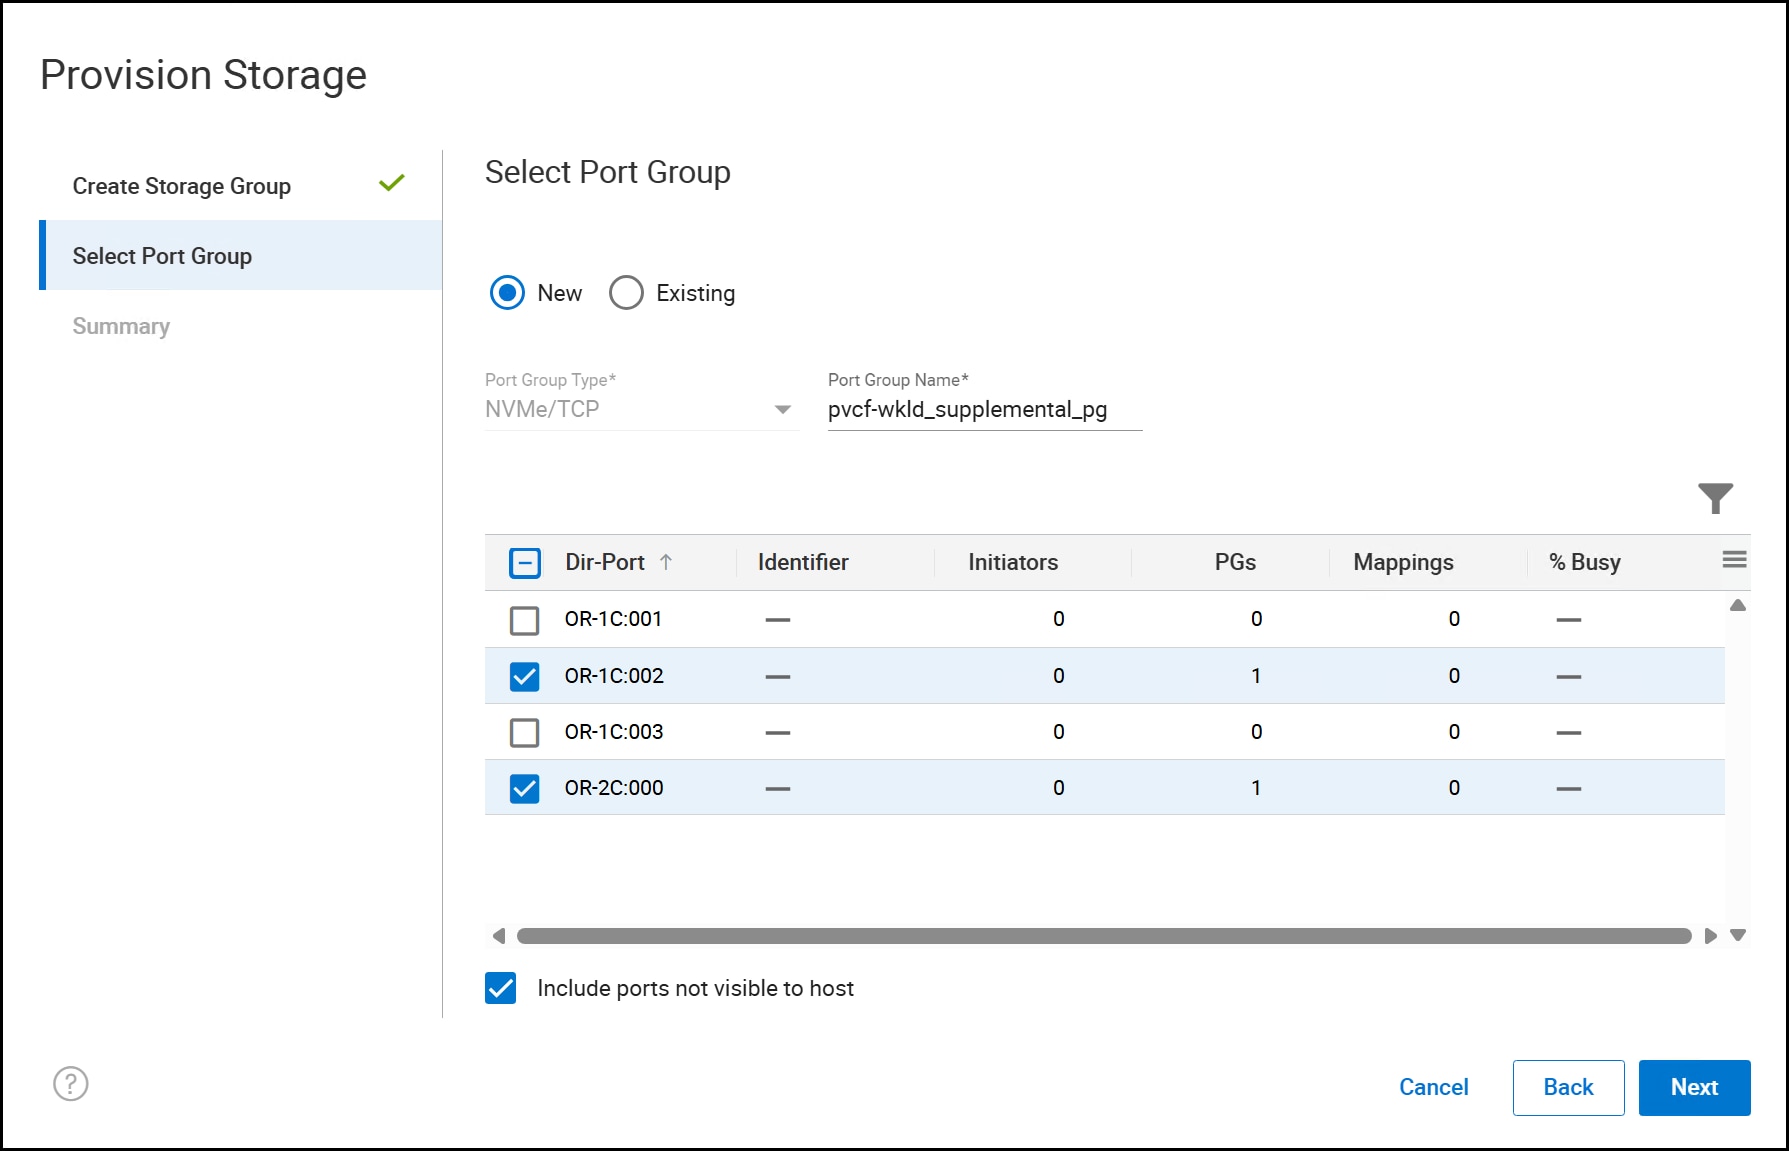Check the OR-1C:001 port checkbox
Image resolution: width=1789 pixels, height=1151 pixels.
[x=524, y=620]
